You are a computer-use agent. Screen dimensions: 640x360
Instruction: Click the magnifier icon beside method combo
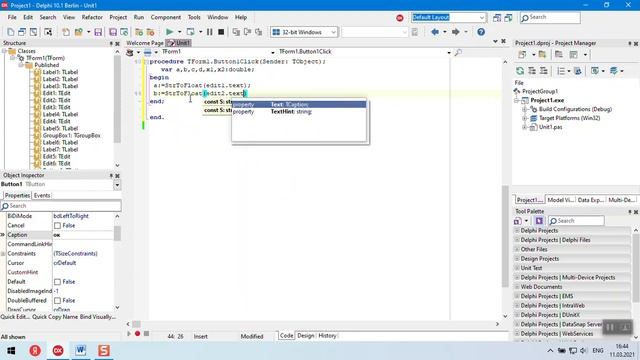tap(458, 52)
